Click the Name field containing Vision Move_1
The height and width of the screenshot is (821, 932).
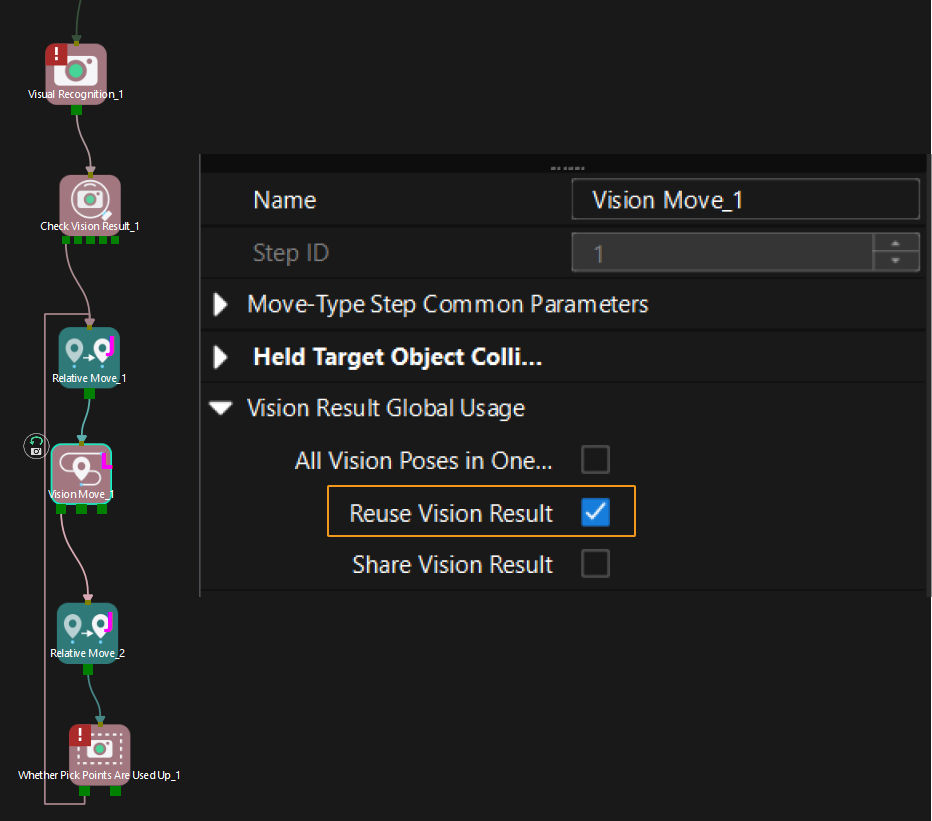[x=745, y=200]
